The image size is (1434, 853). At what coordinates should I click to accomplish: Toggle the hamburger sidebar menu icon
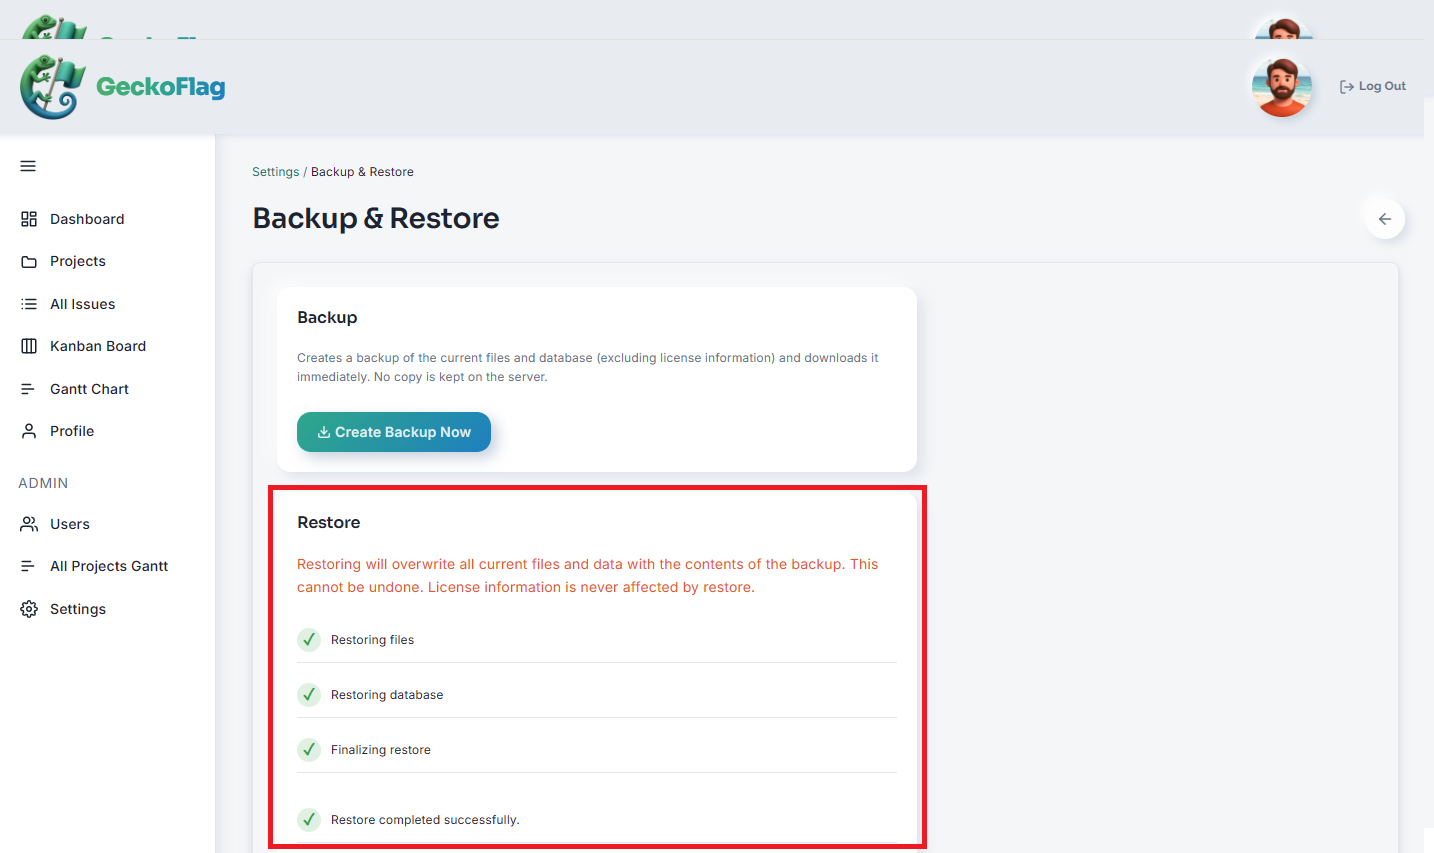coord(28,166)
